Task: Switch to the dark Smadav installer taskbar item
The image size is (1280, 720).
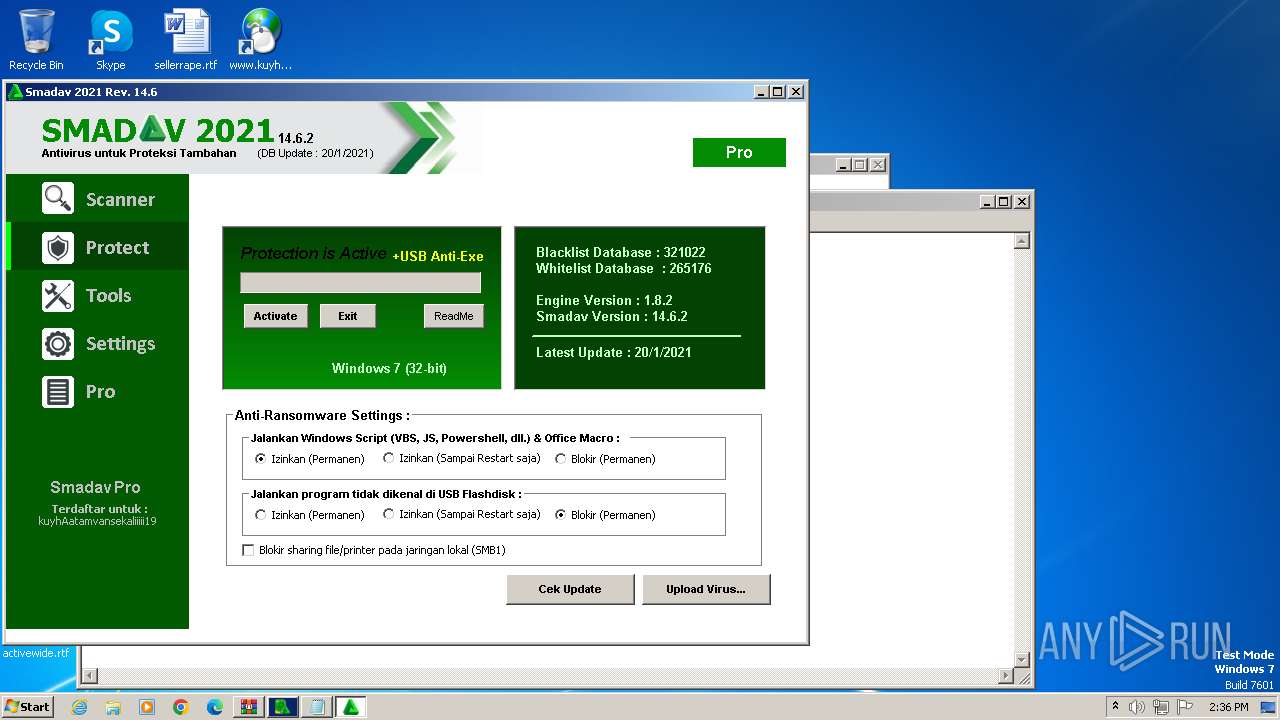Action: coord(283,707)
